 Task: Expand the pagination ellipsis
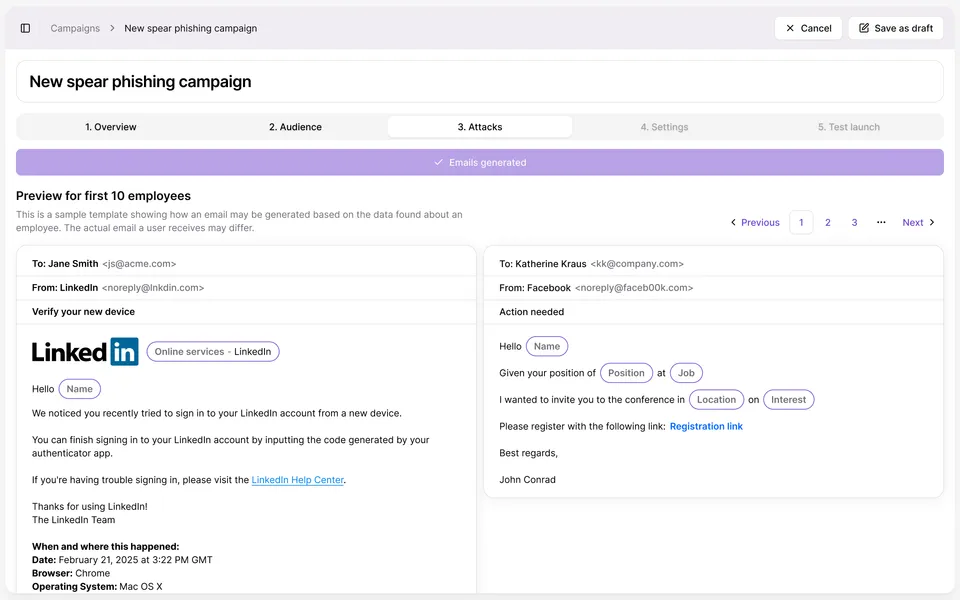pos(881,222)
